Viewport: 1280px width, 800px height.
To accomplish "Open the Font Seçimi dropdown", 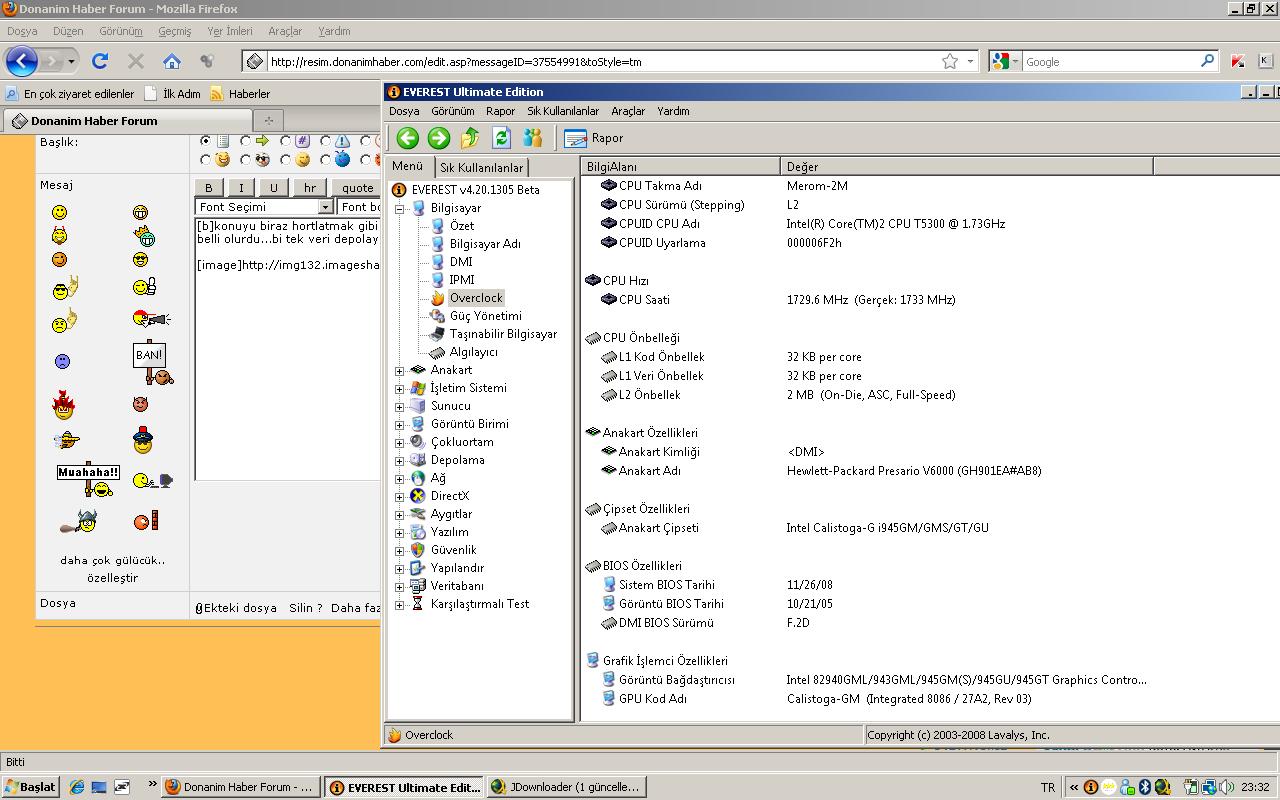I will click(x=325, y=207).
